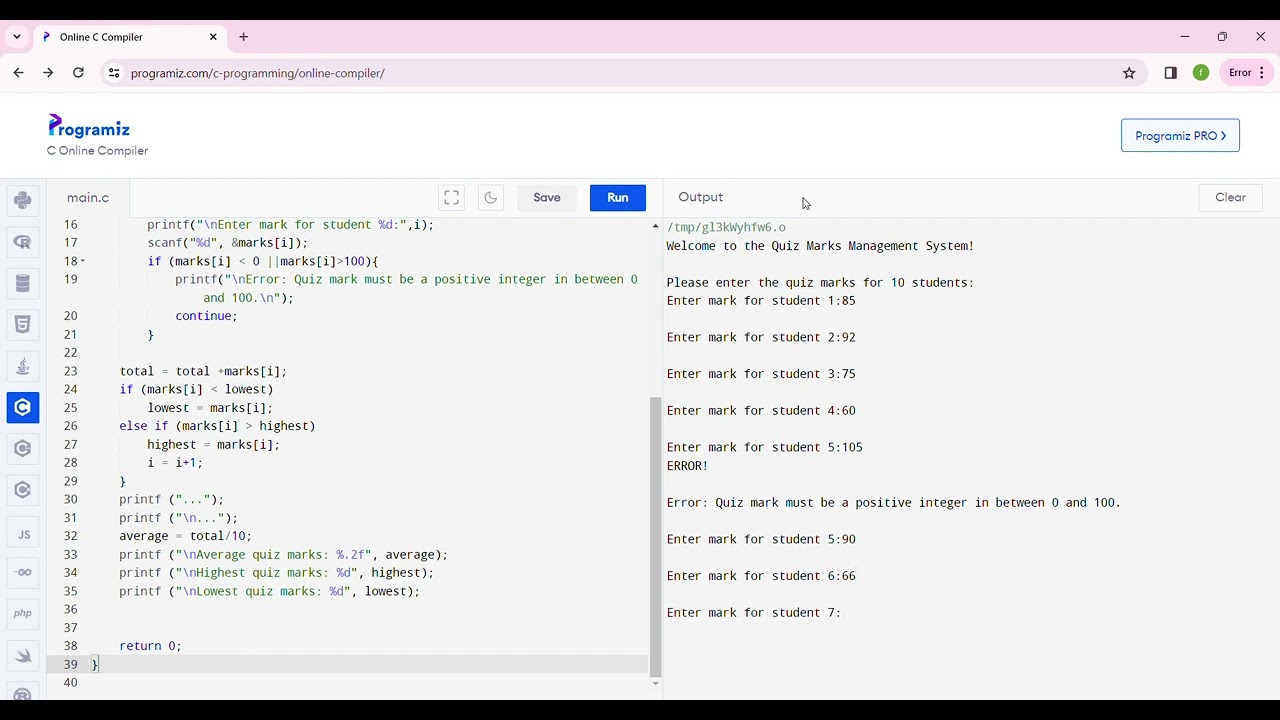The width and height of the screenshot is (1280, 720).
Task: Open the PHP compiler icon
Action: 23,613
